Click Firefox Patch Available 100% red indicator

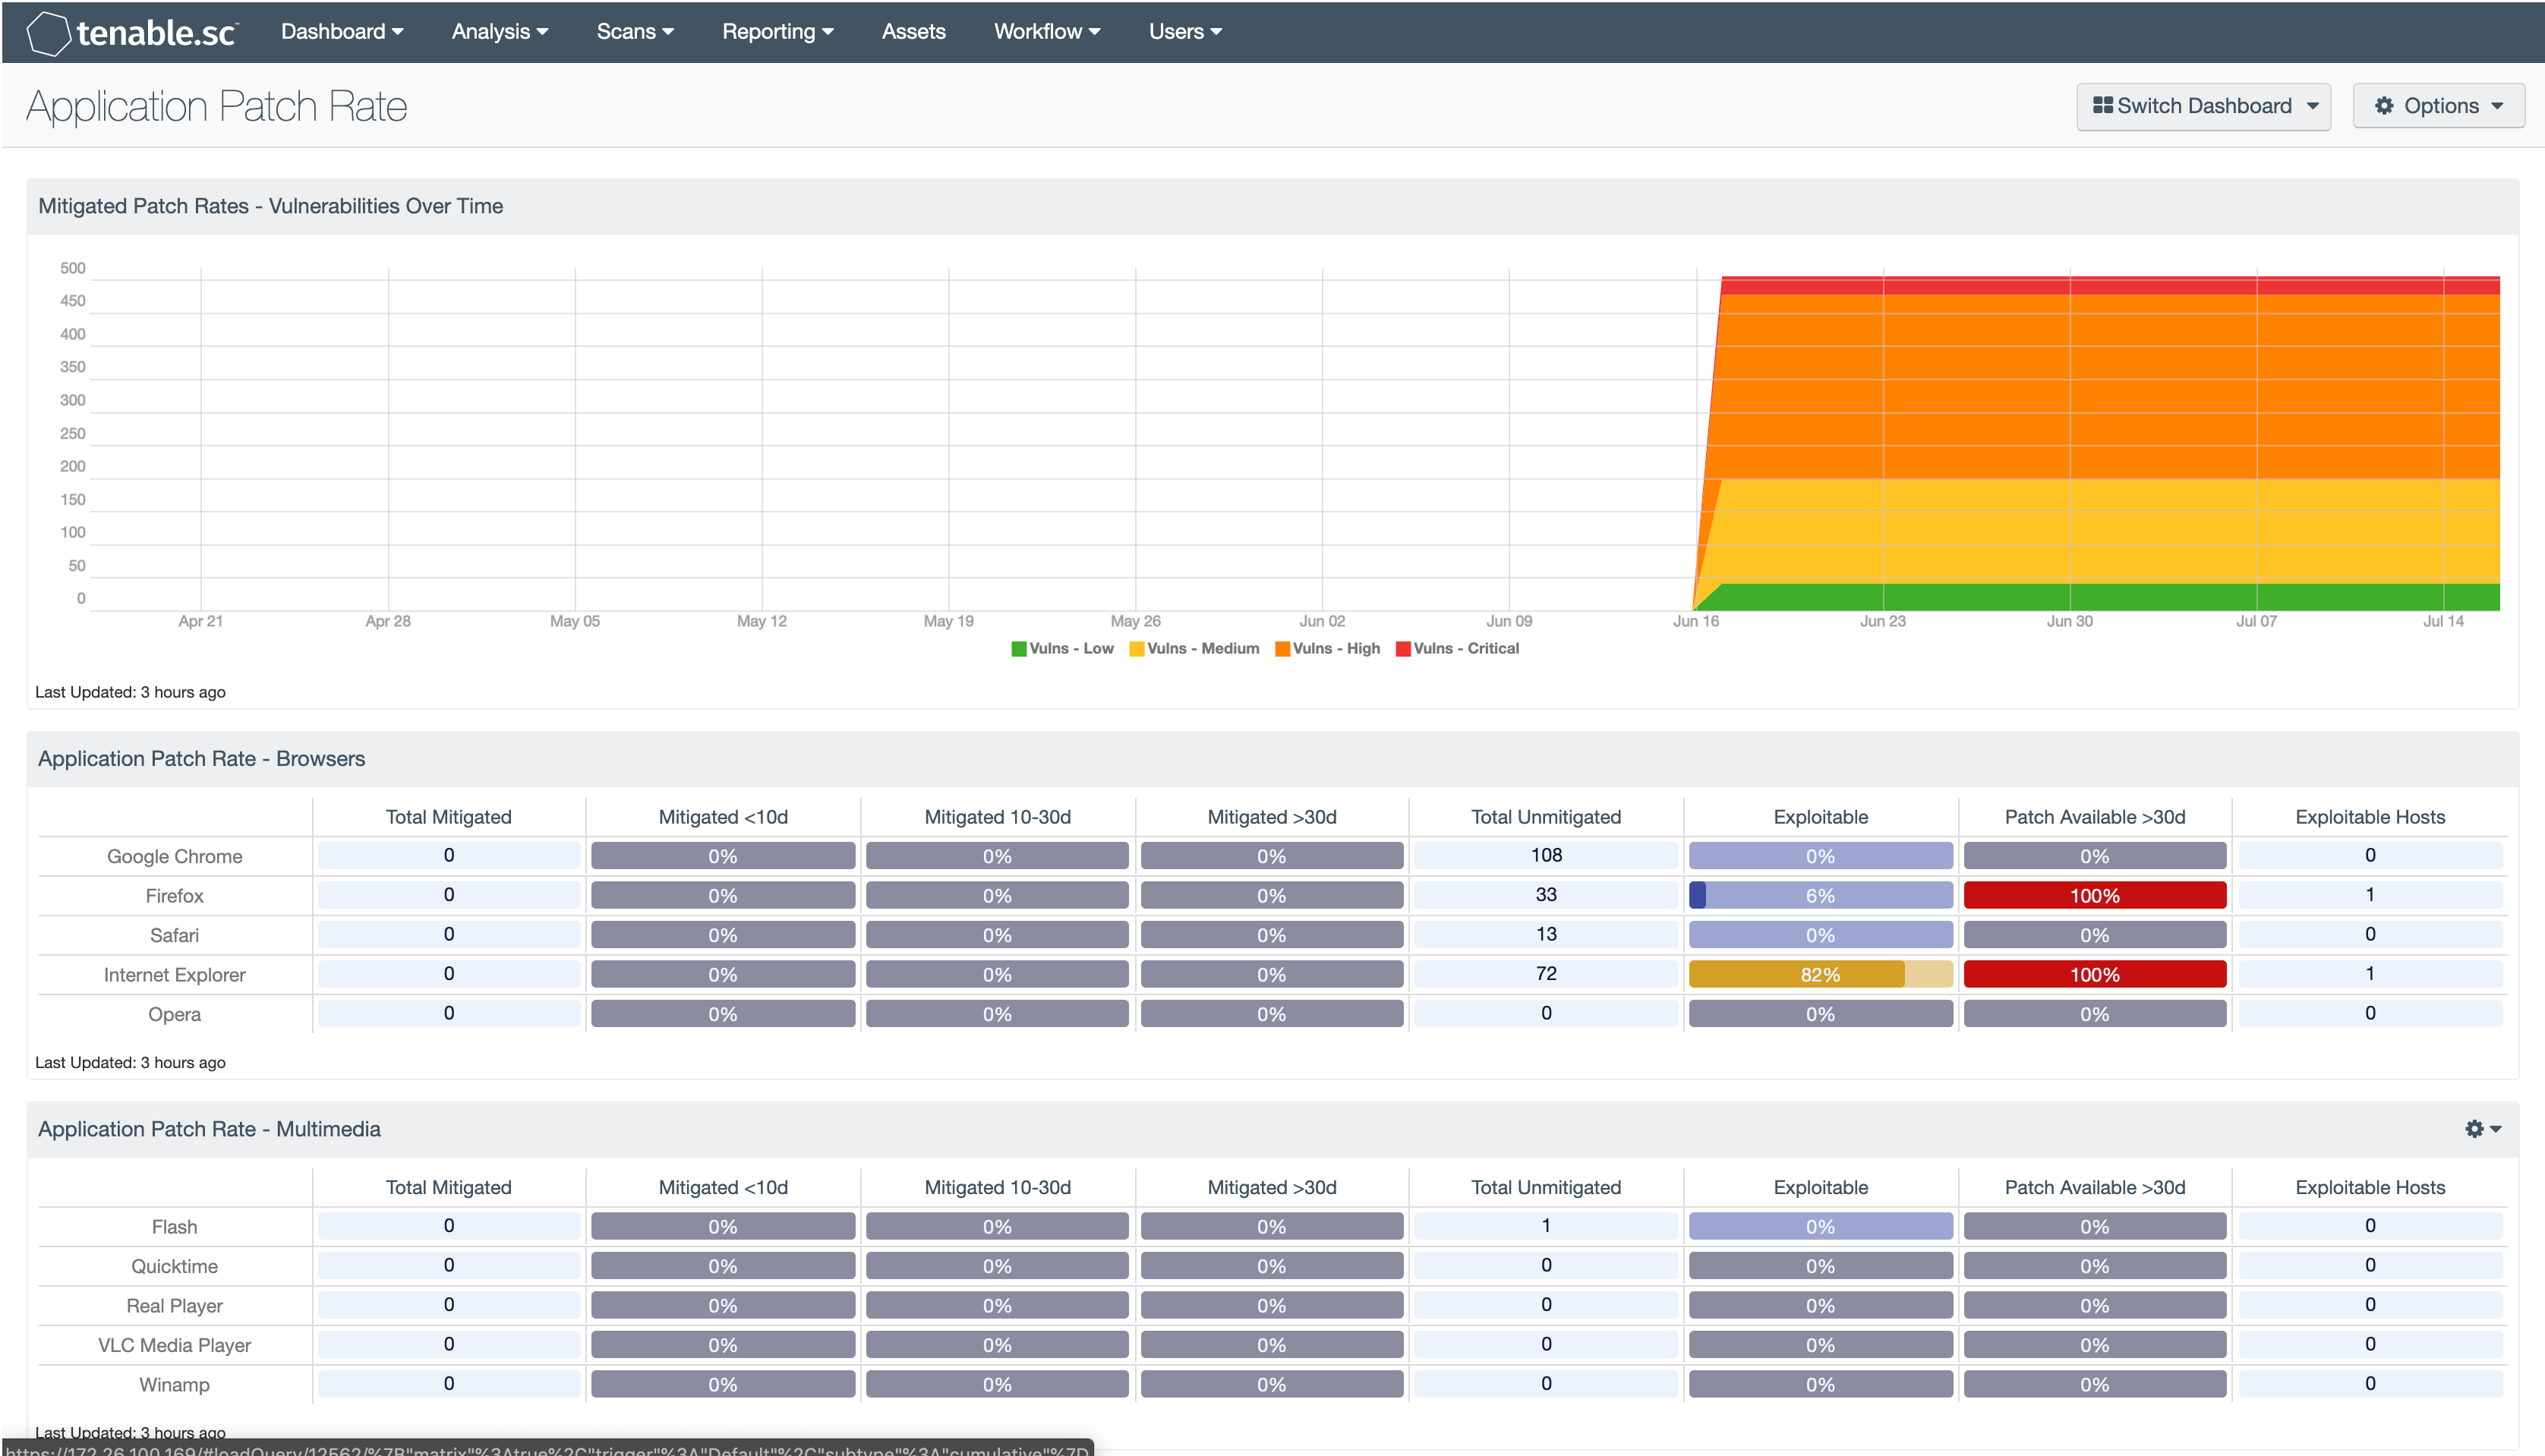[2094, 895]
